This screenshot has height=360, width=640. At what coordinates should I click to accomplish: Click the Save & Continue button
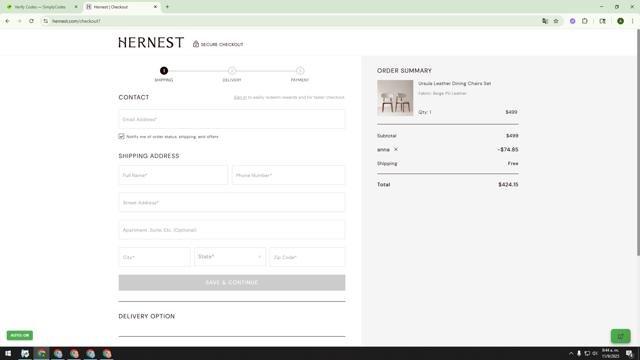(232, 282)
